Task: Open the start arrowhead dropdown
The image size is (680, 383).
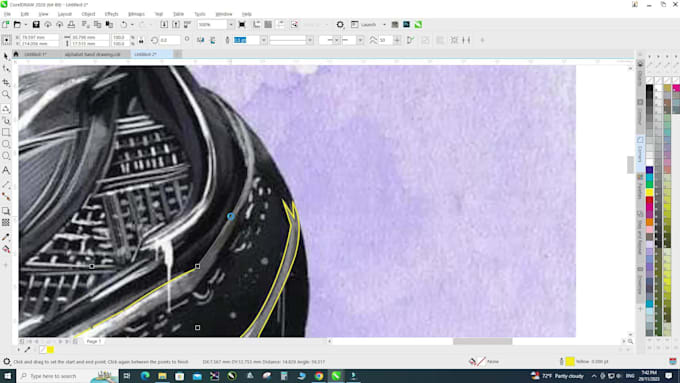Action: tap(336, 40)
